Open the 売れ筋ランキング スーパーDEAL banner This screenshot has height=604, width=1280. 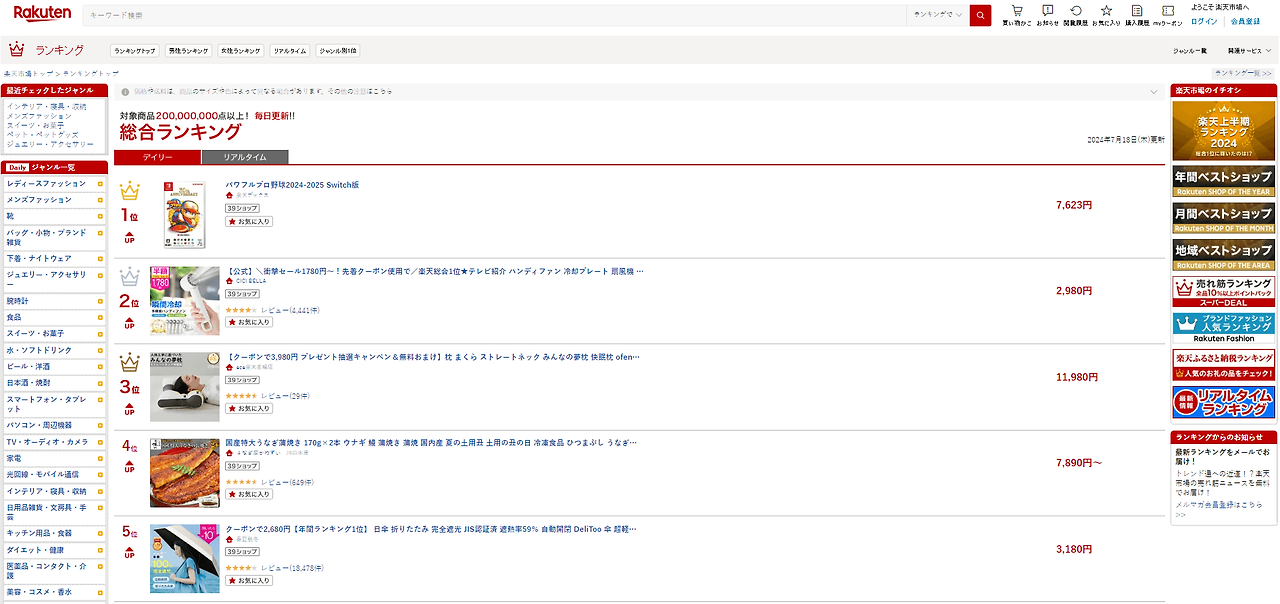tap(1224, 291)
